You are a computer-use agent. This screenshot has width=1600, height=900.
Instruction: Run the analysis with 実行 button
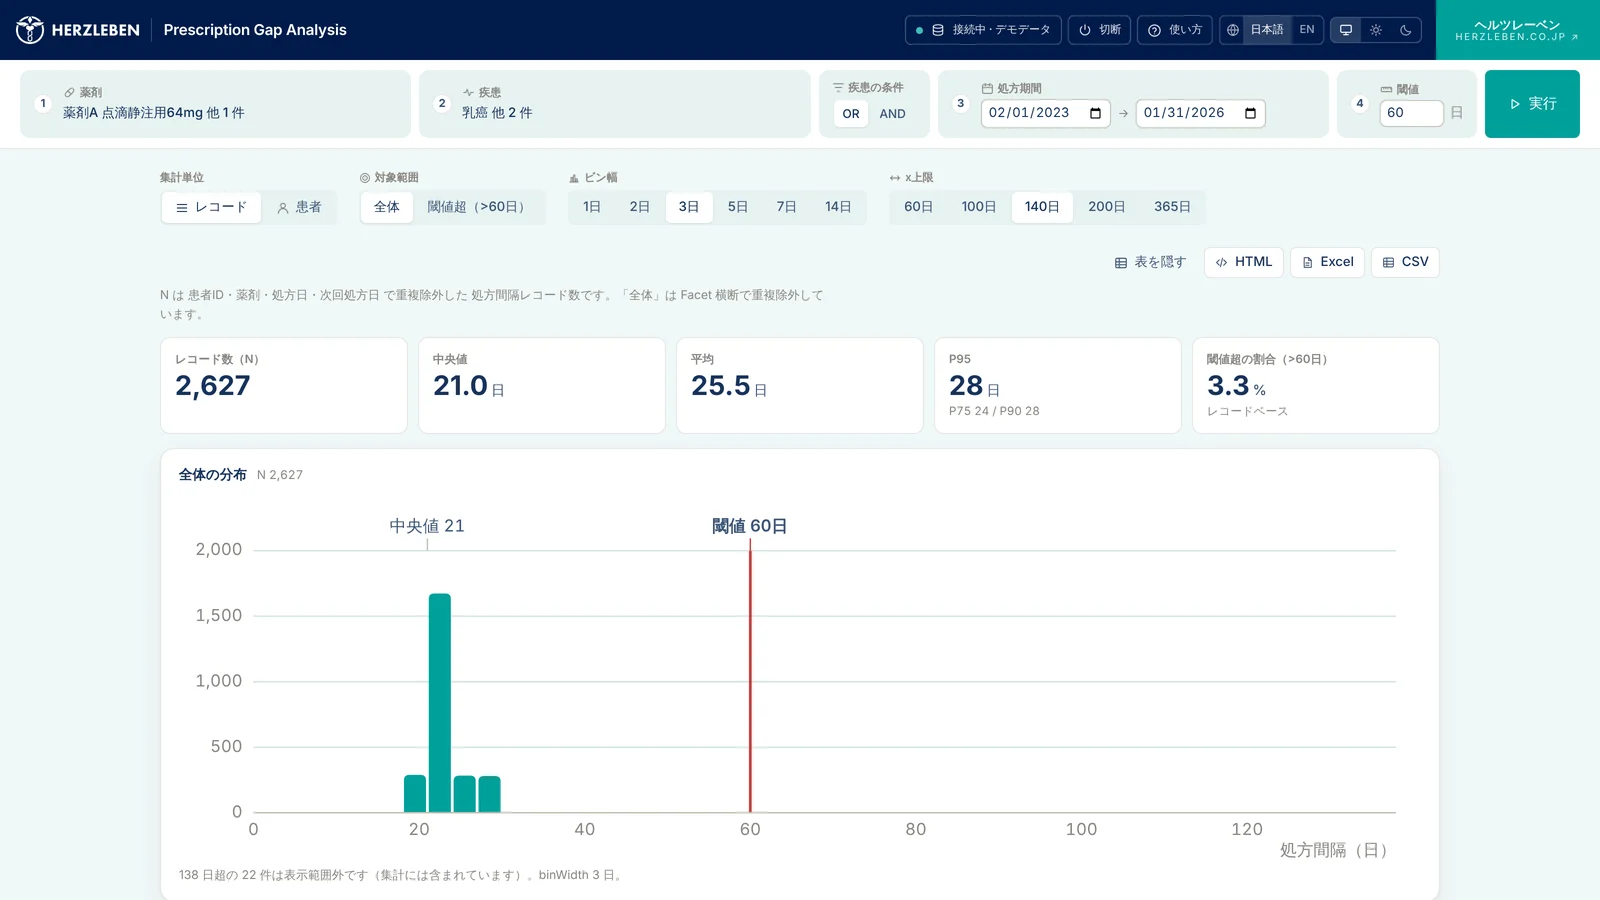(x=1532, y=104)
